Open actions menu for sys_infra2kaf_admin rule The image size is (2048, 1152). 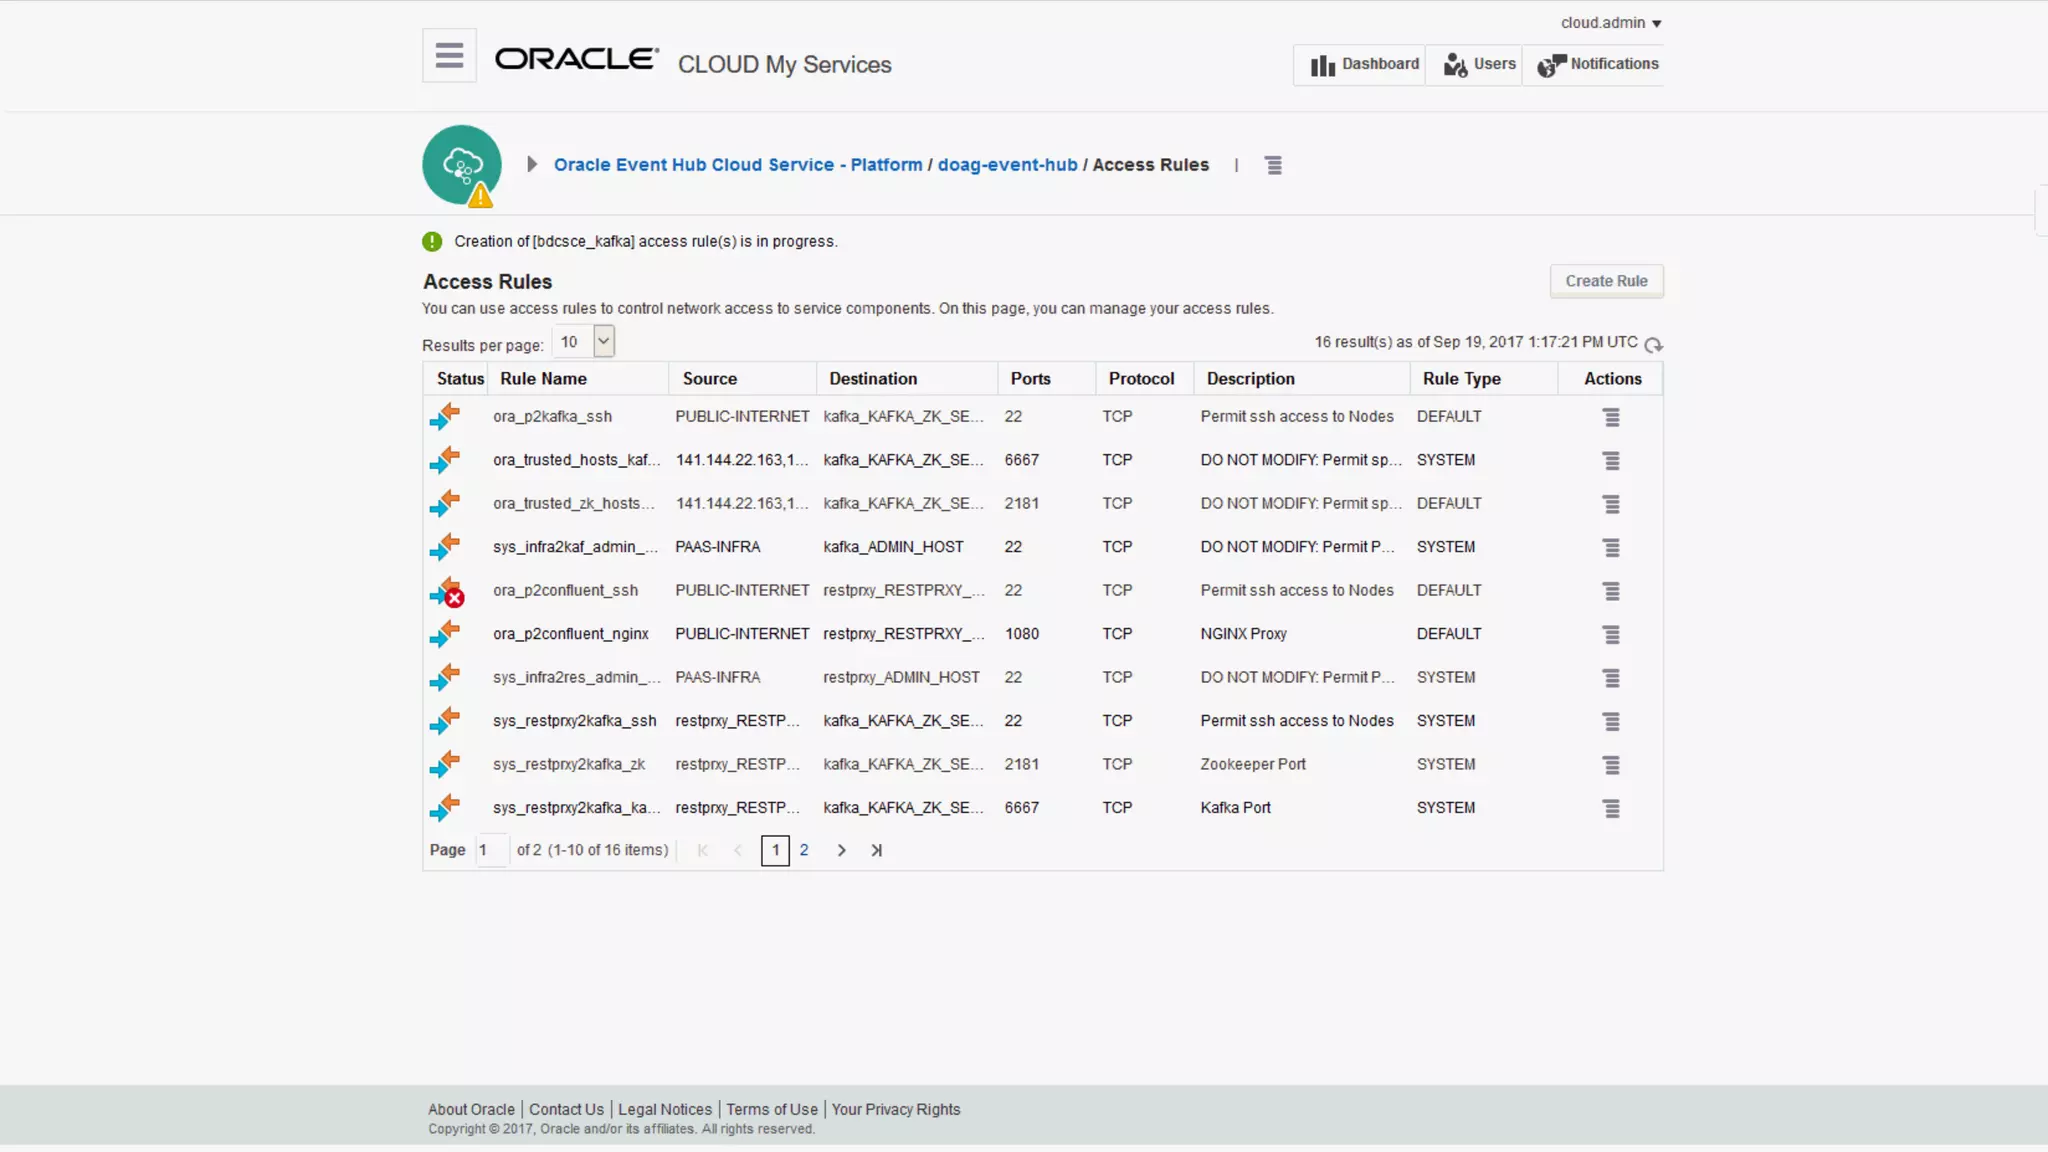(x=1611, y=547)
